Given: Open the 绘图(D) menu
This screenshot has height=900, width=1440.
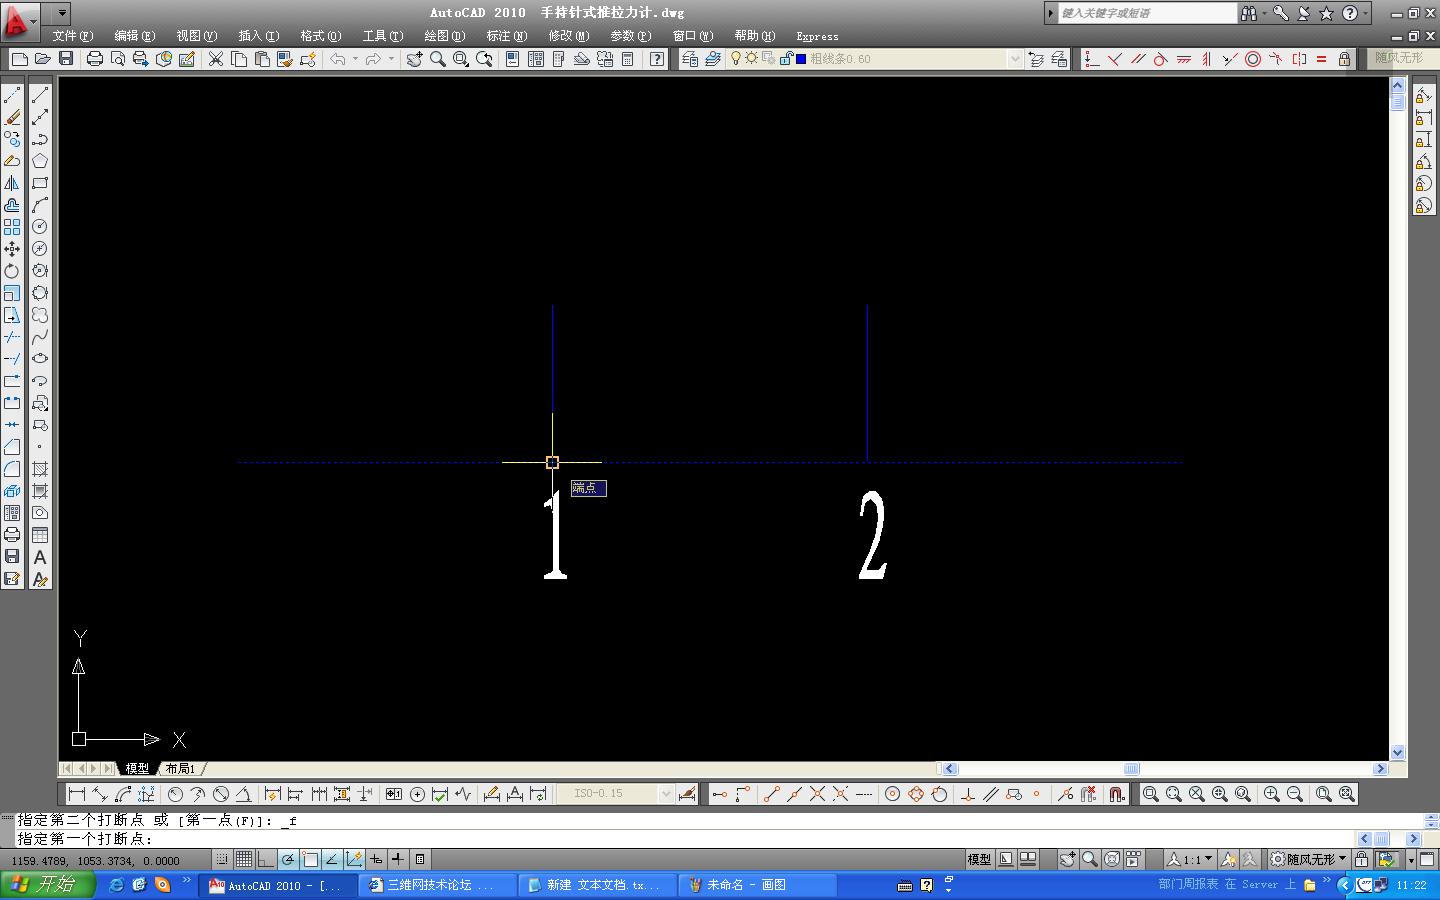Looking at the screenshot, I should (444, 36).
